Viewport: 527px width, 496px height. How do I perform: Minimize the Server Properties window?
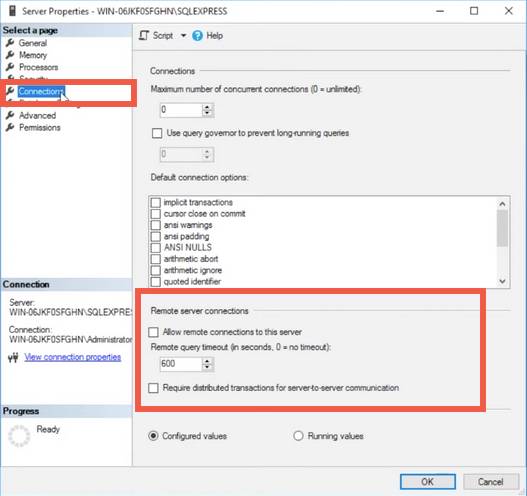pyautogui.click(x=440, y=11)
